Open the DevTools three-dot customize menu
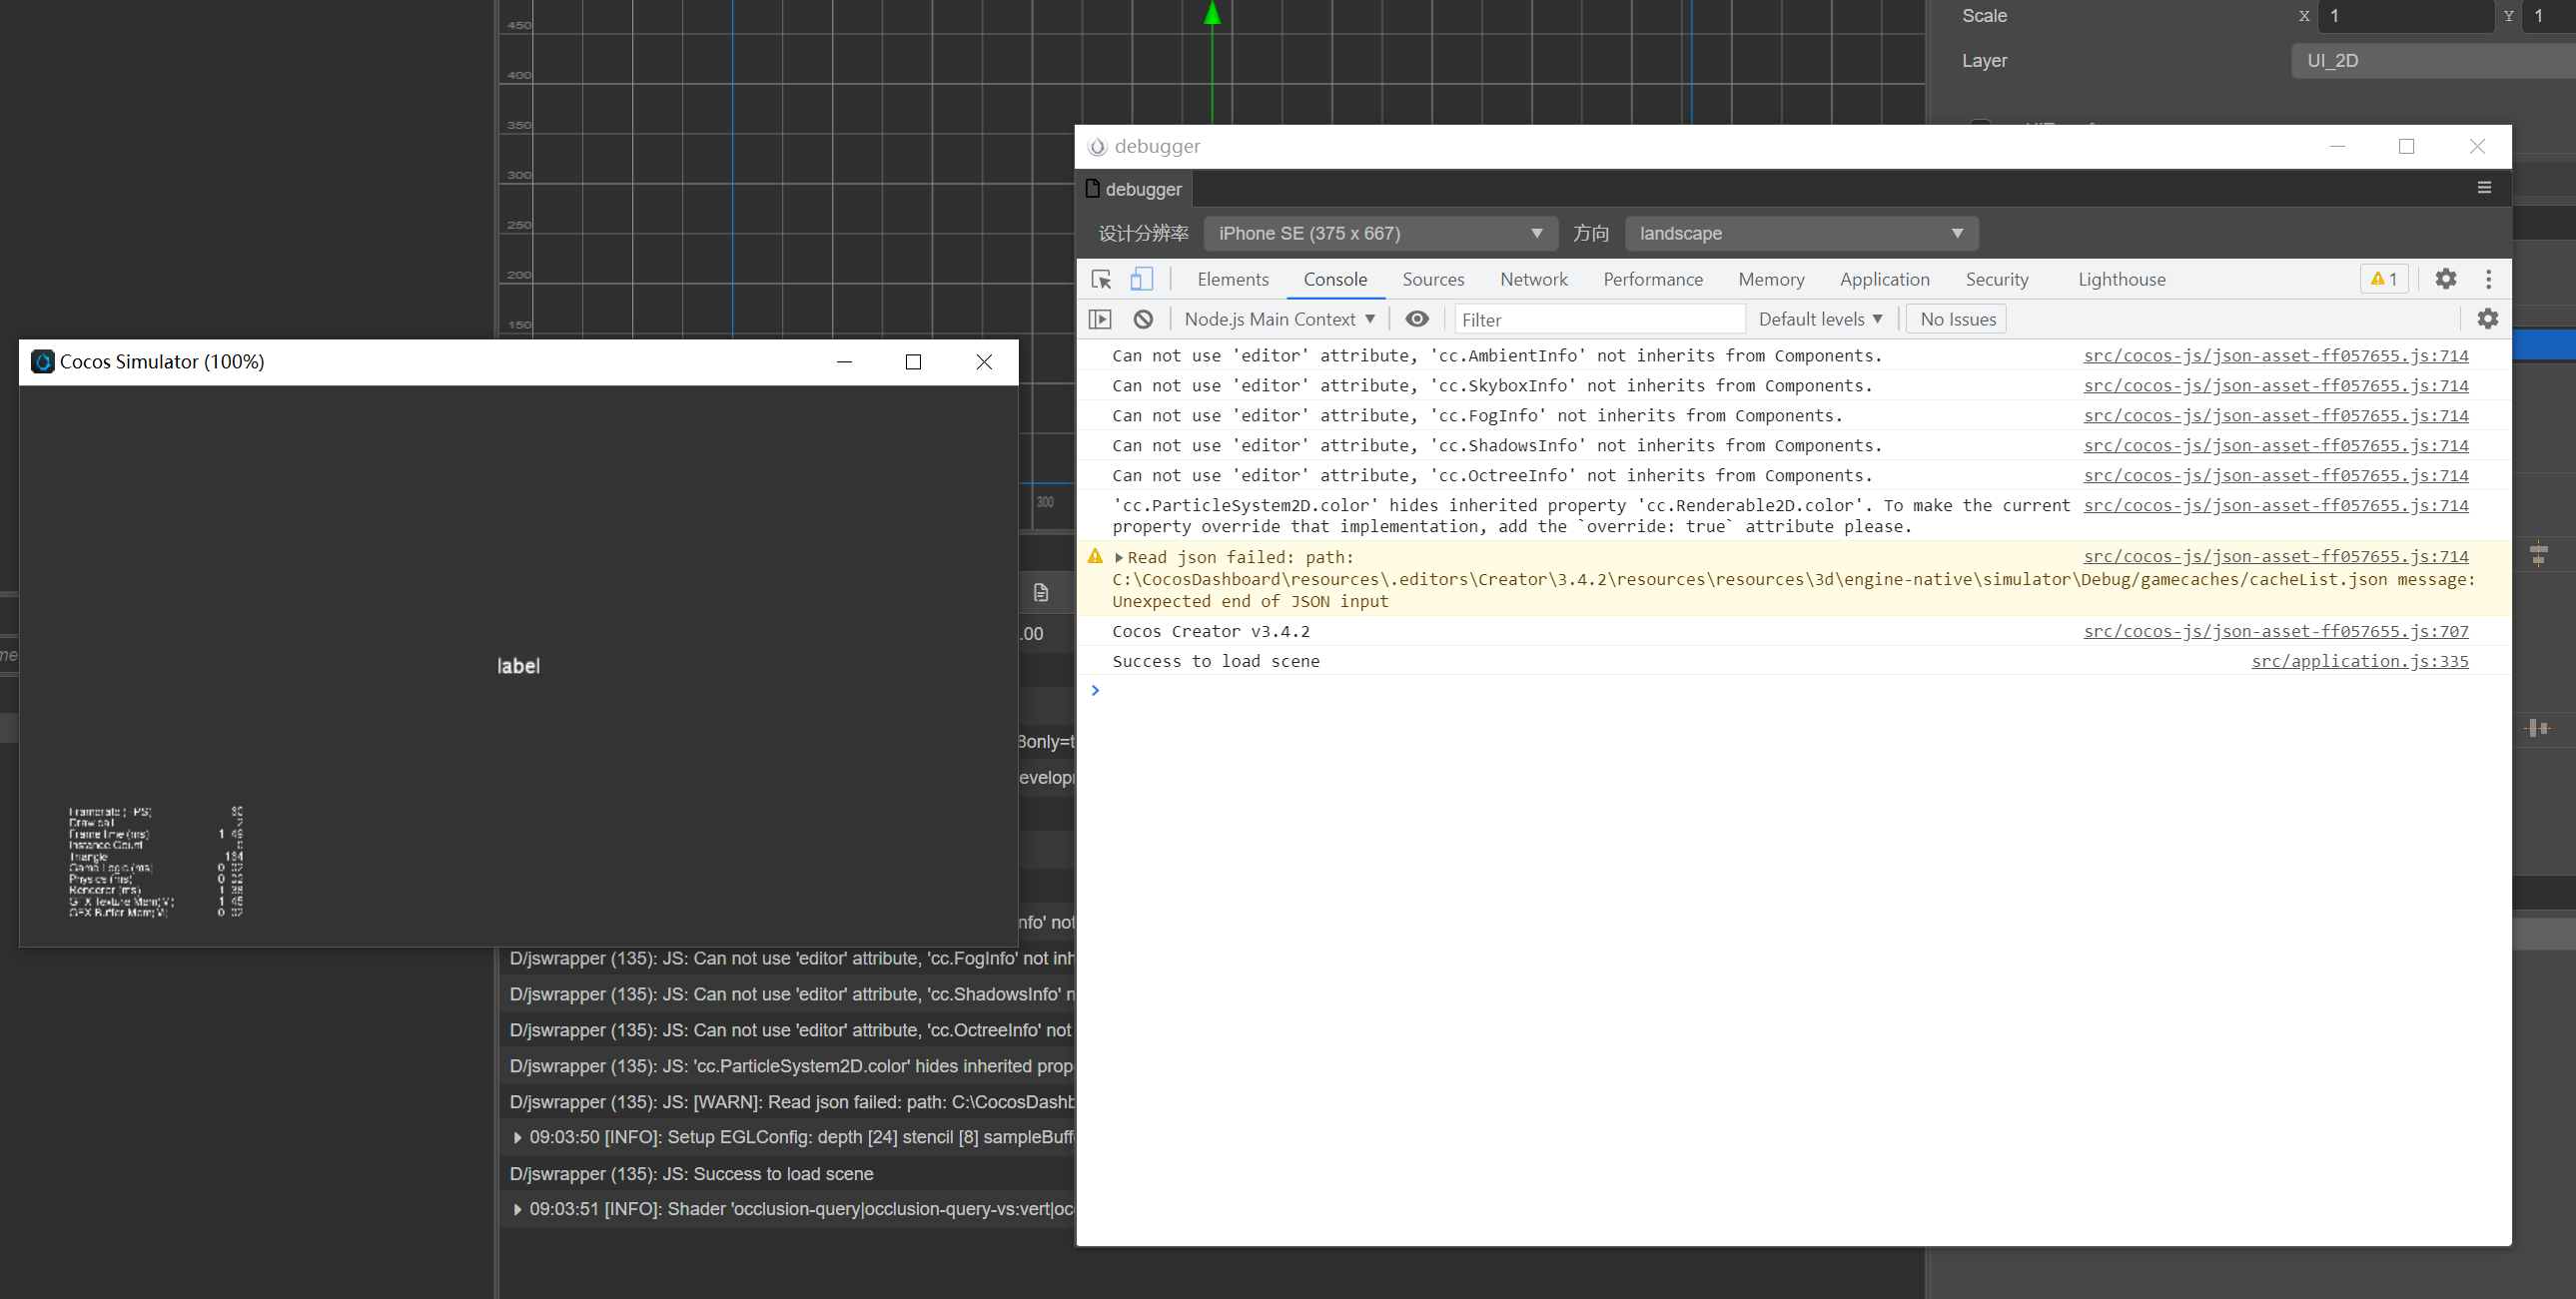Viewport: 2576px width, 1299px height. tap(2488, 279)
